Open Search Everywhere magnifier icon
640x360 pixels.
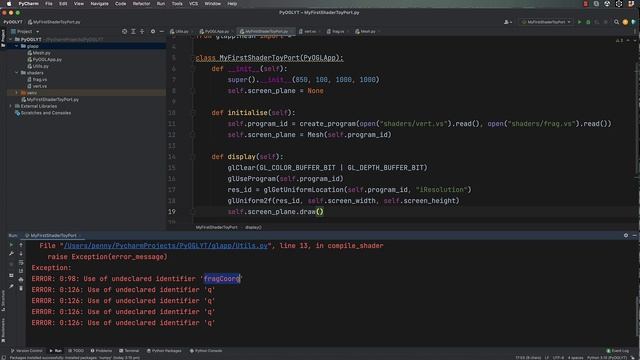pyautogui.click(x=616, y=22)
